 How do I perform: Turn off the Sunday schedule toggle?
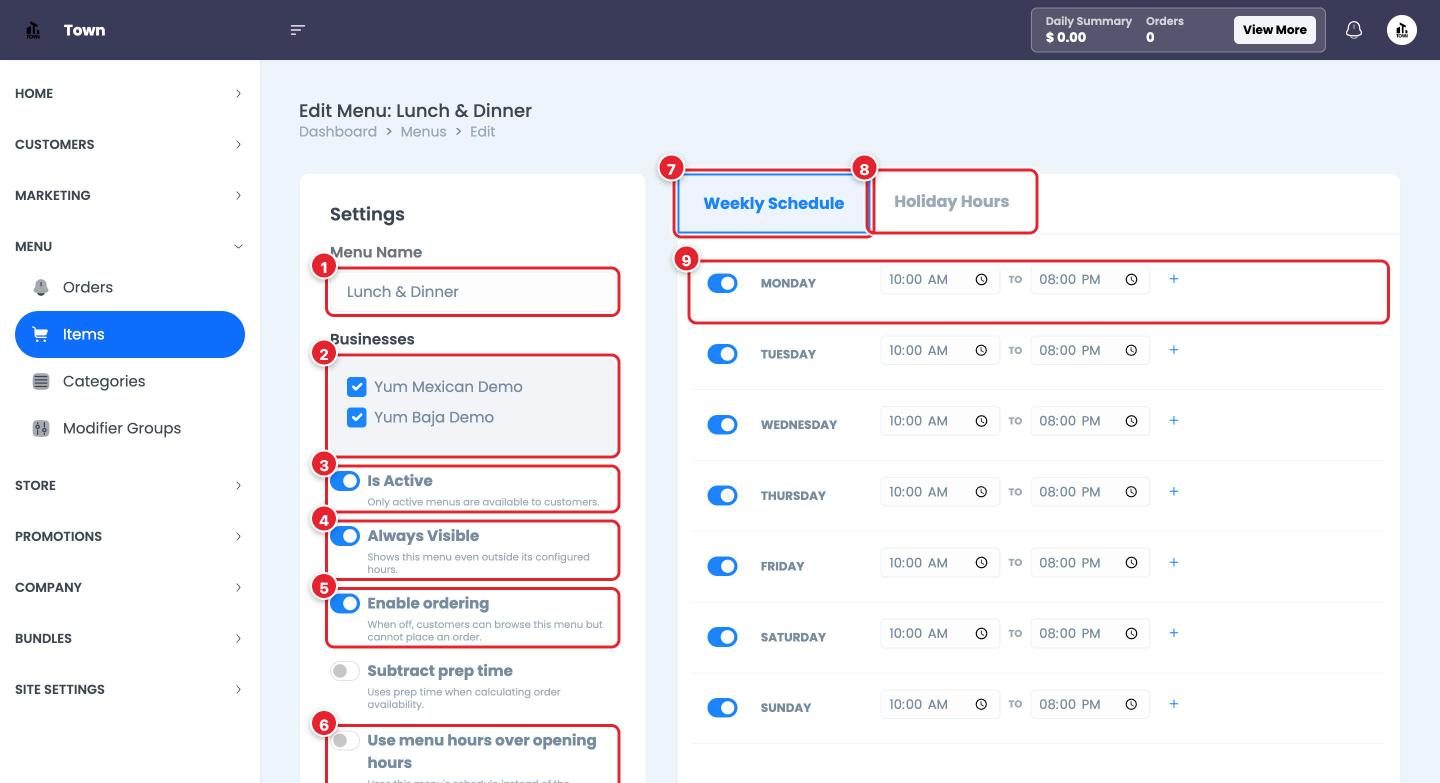point(722,708)
